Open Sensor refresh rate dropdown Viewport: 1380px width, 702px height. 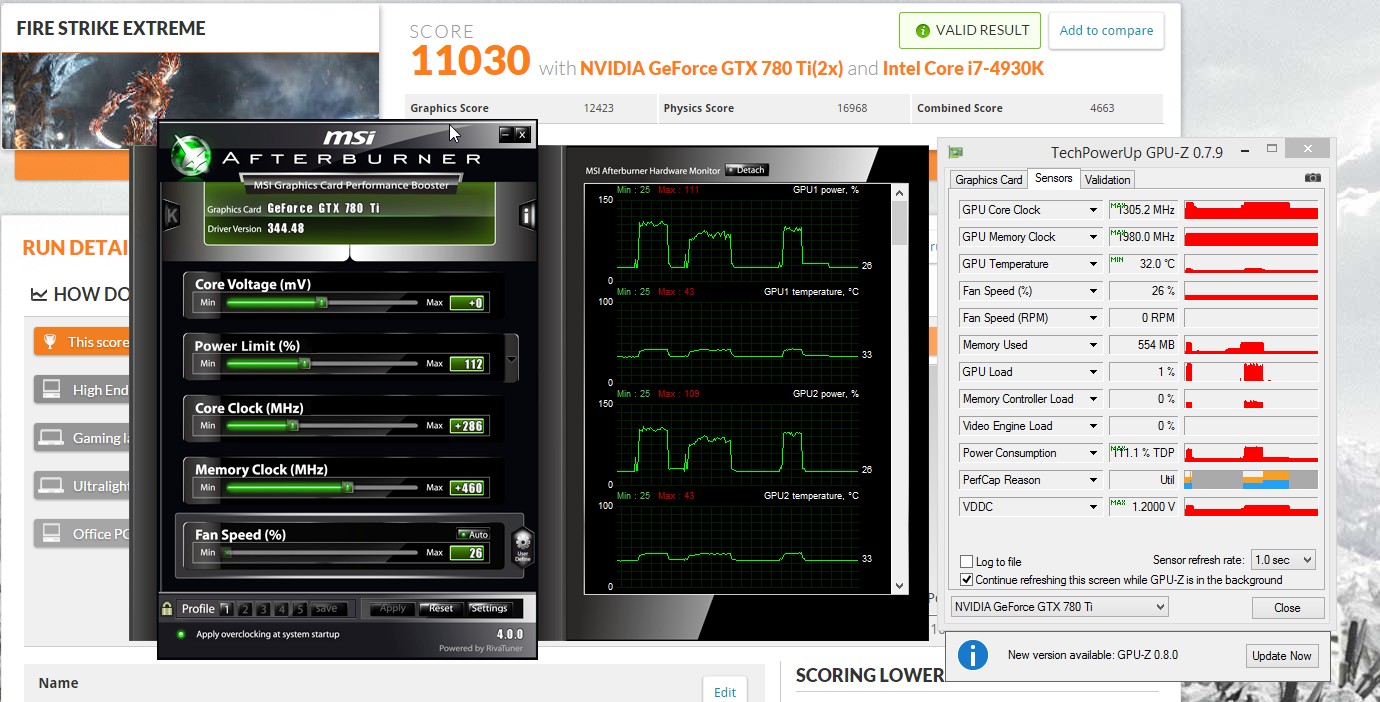tap(1283, 560)
